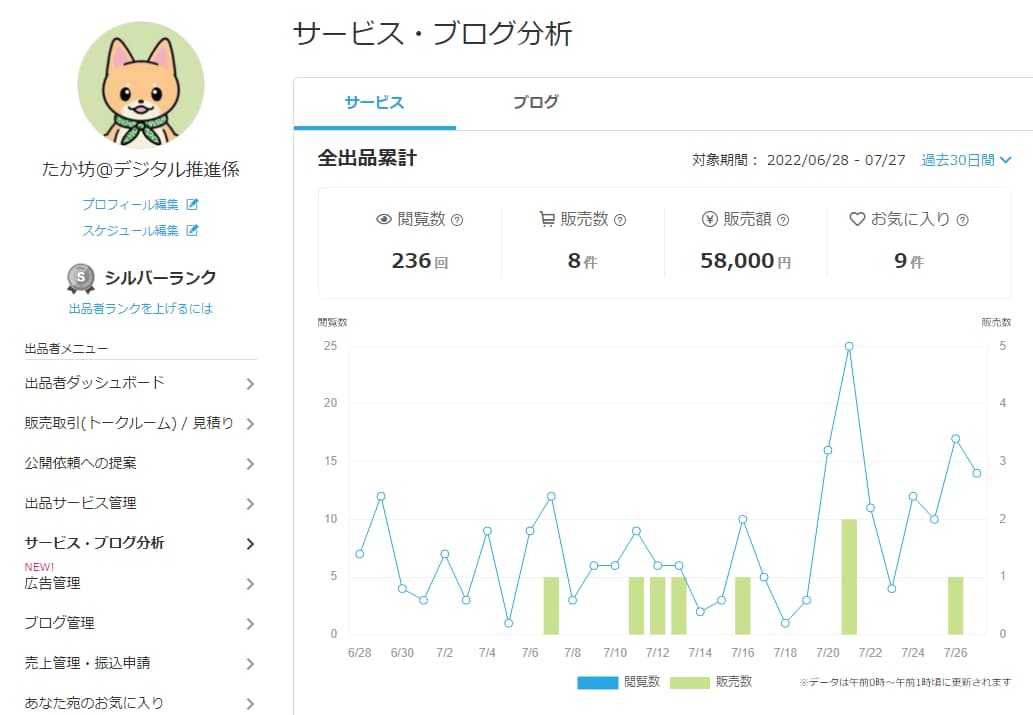1033x715 pixels.
Task: Click the heart icon next to お気に入り
Action: (857, 219)
